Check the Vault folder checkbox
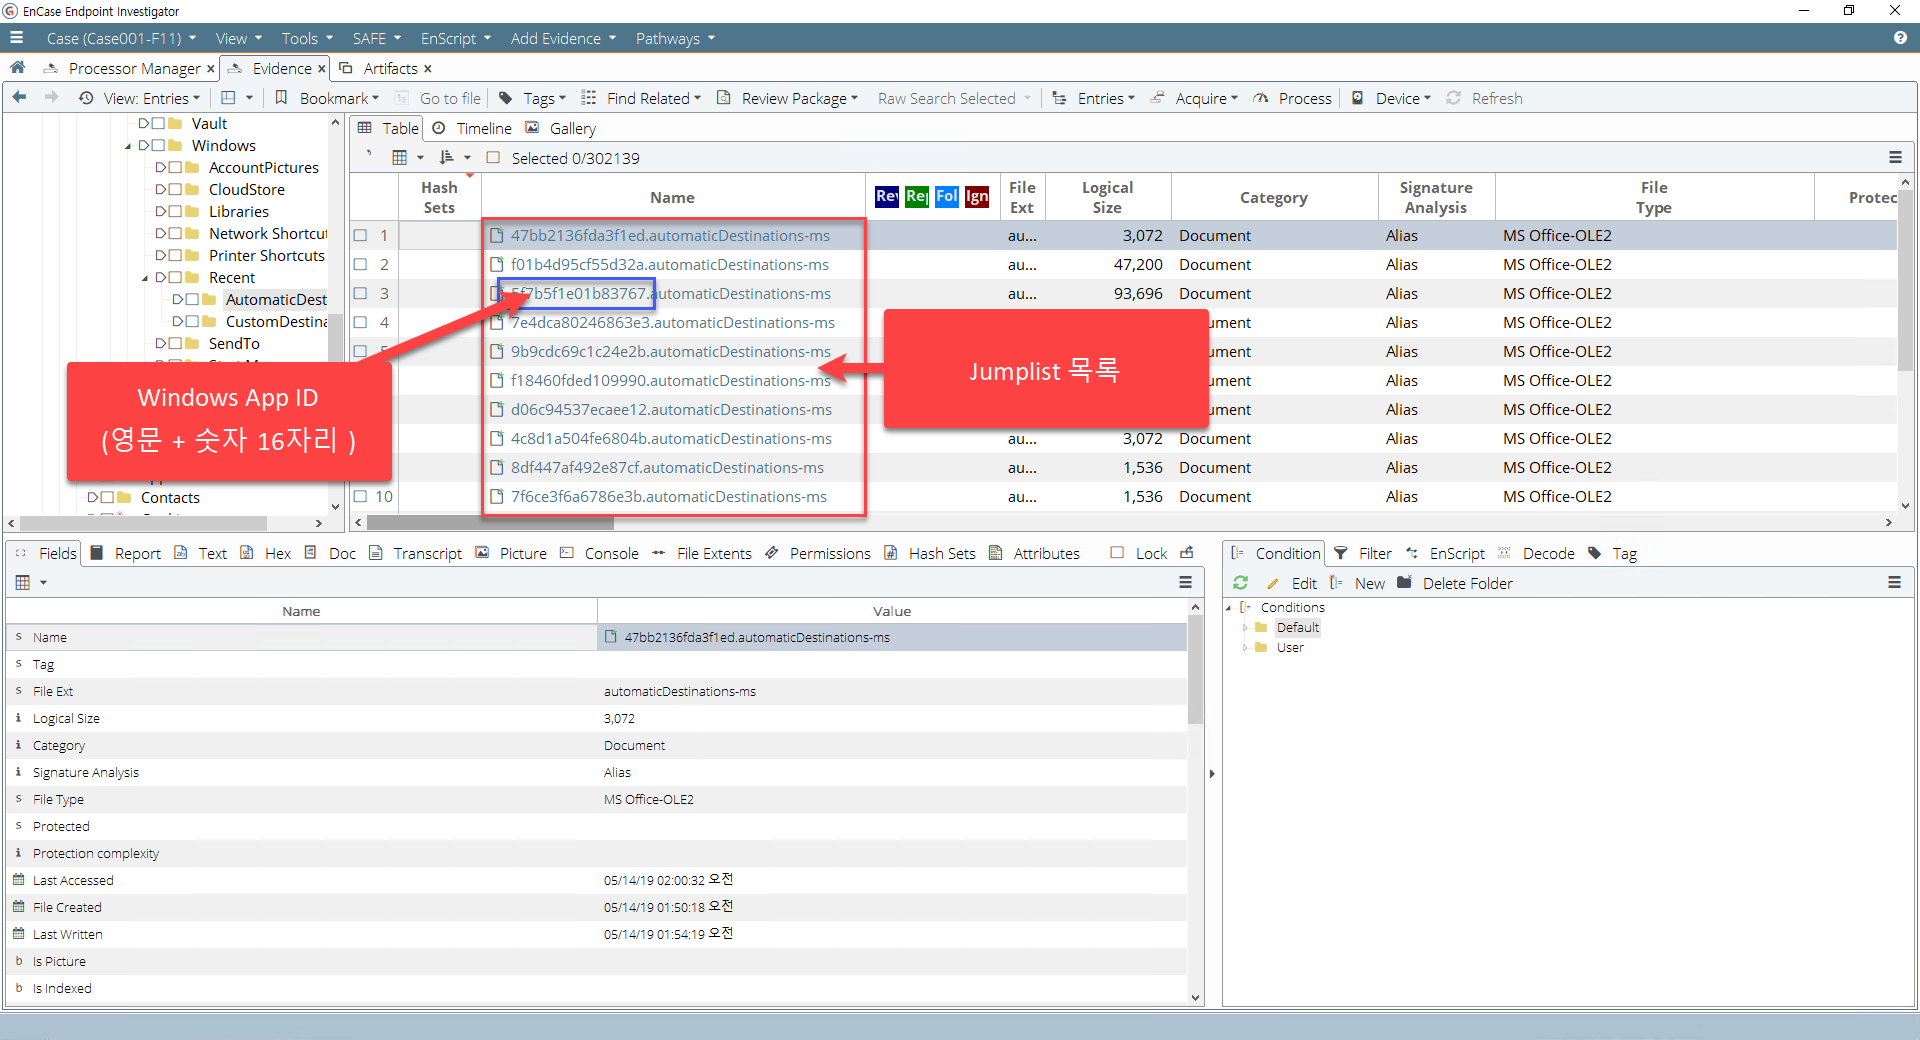The image size is (1920, 1040). (x=158, y=124)
